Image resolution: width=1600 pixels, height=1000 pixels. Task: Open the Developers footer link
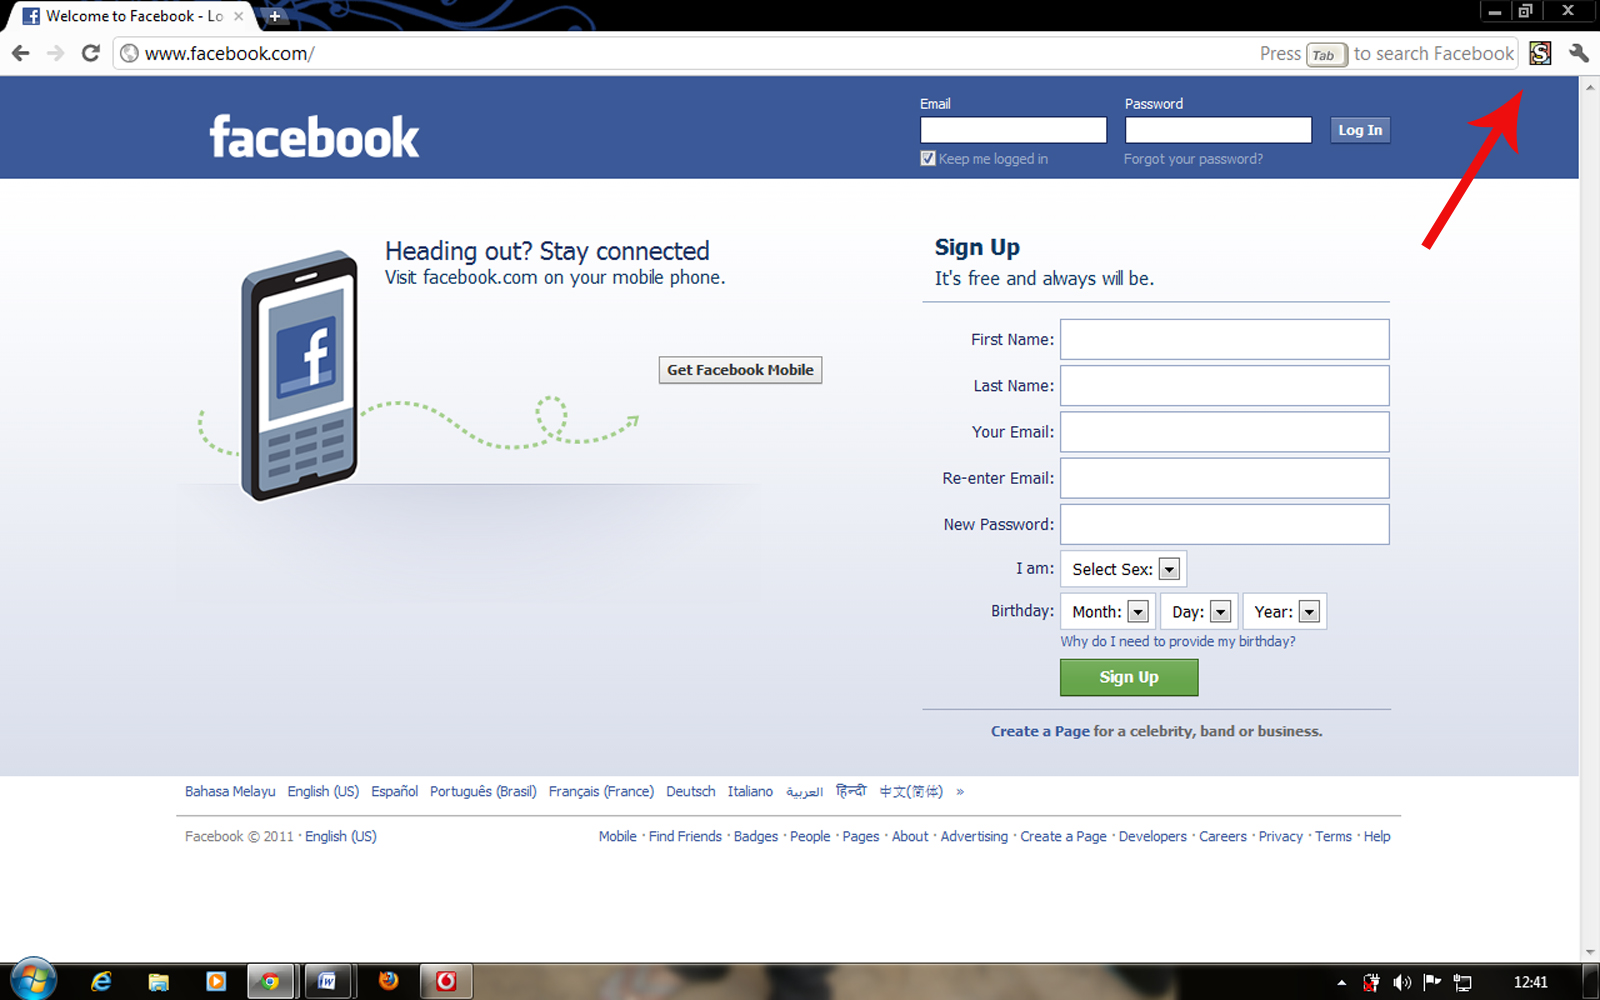(x=1153, y=836)
